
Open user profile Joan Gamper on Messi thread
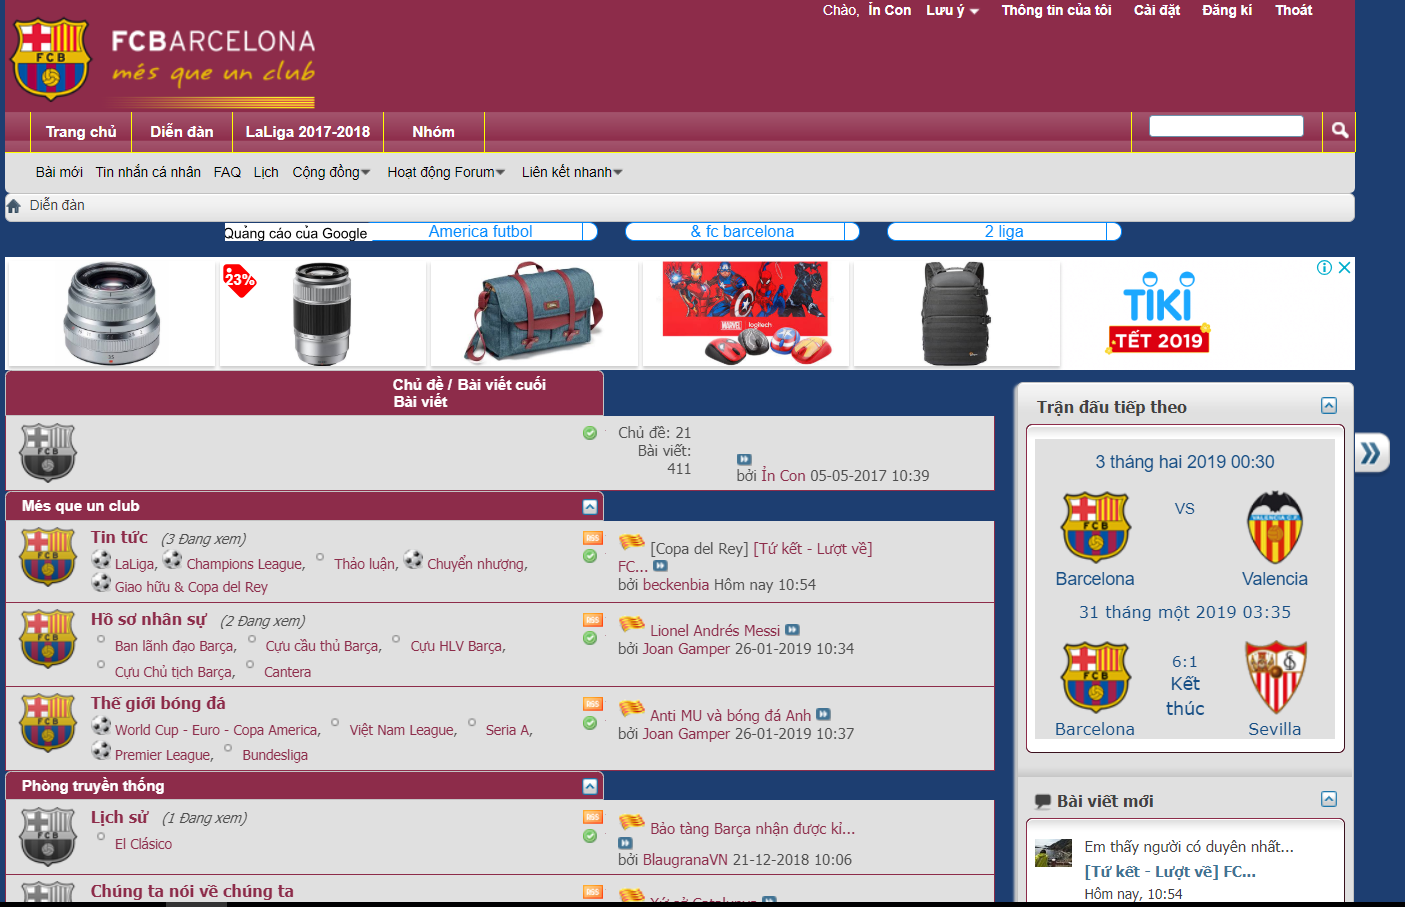coord(687,649)
